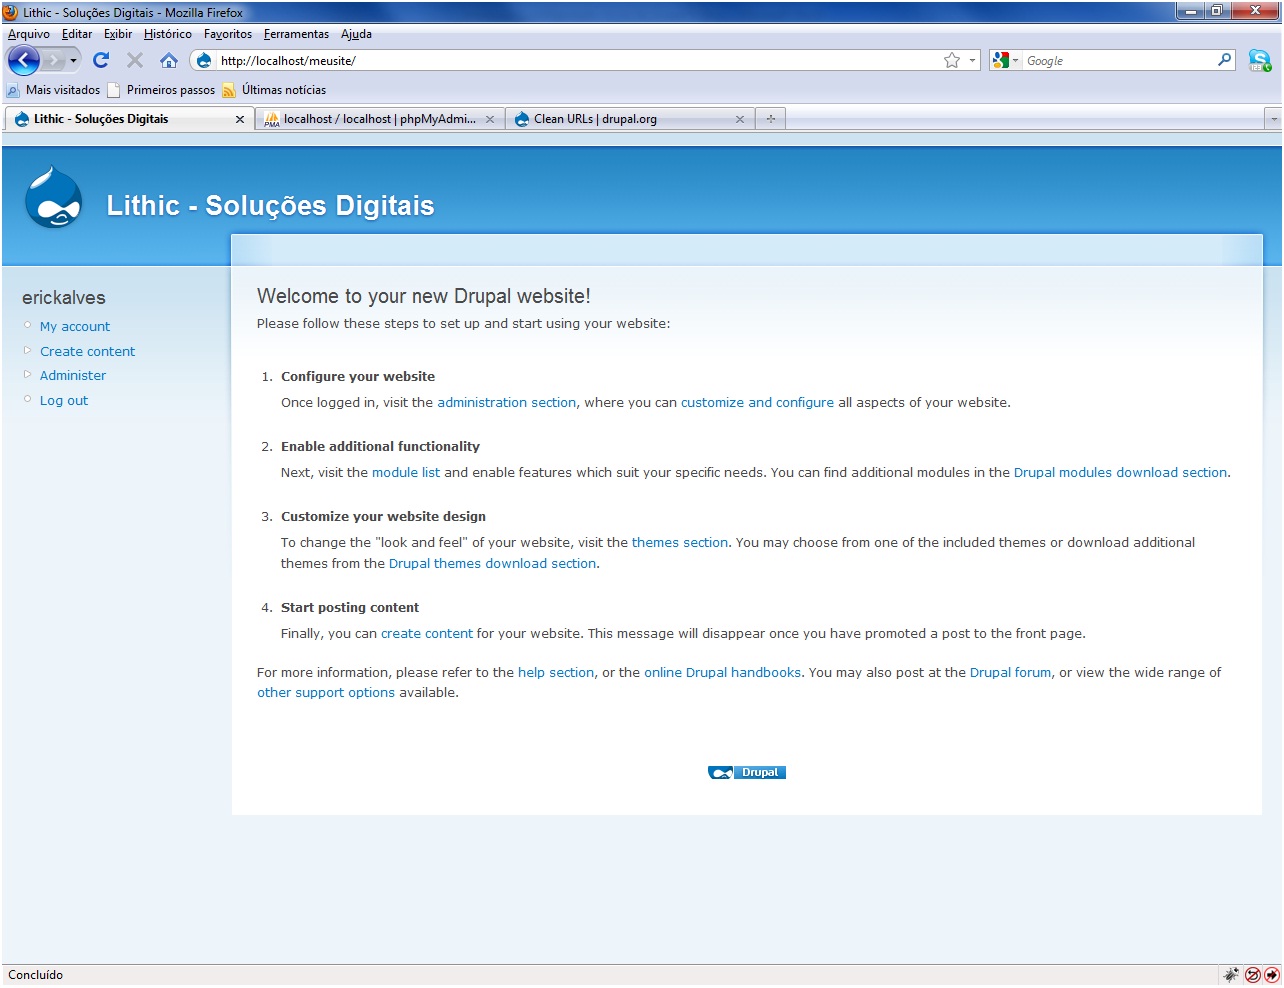
Task: Bookmark this page with the star icon
Action: tap(951, 61)
